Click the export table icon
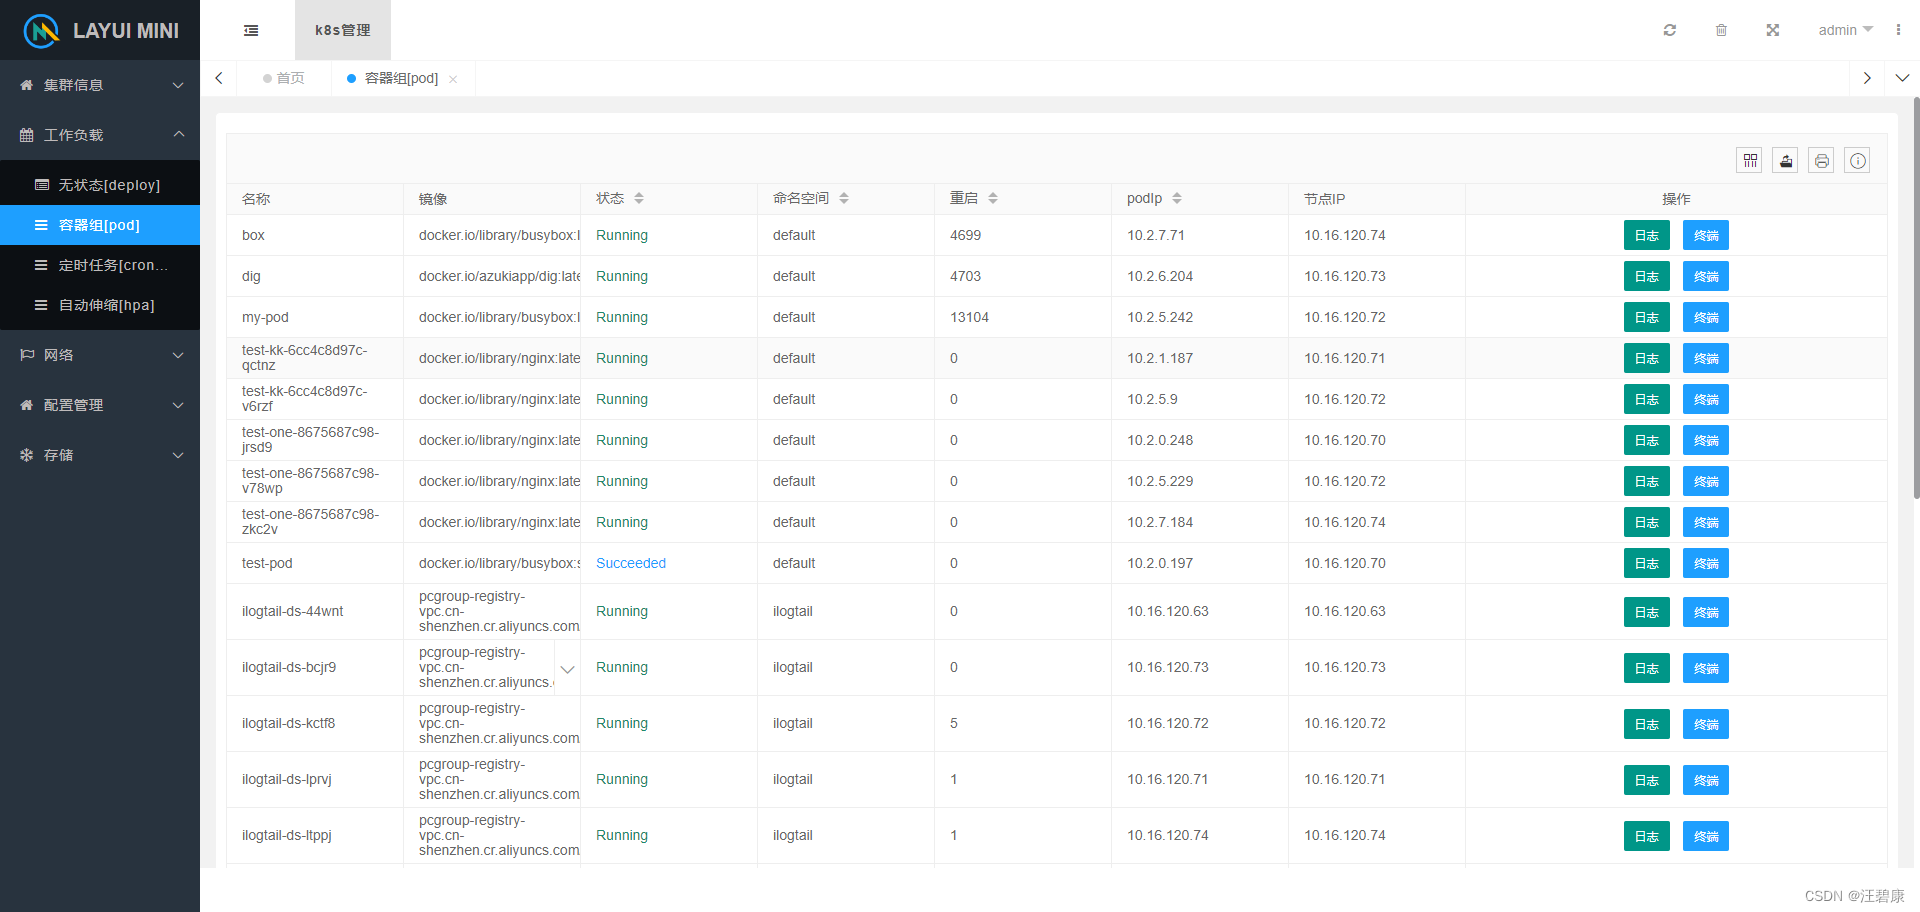 point(1785,160)
